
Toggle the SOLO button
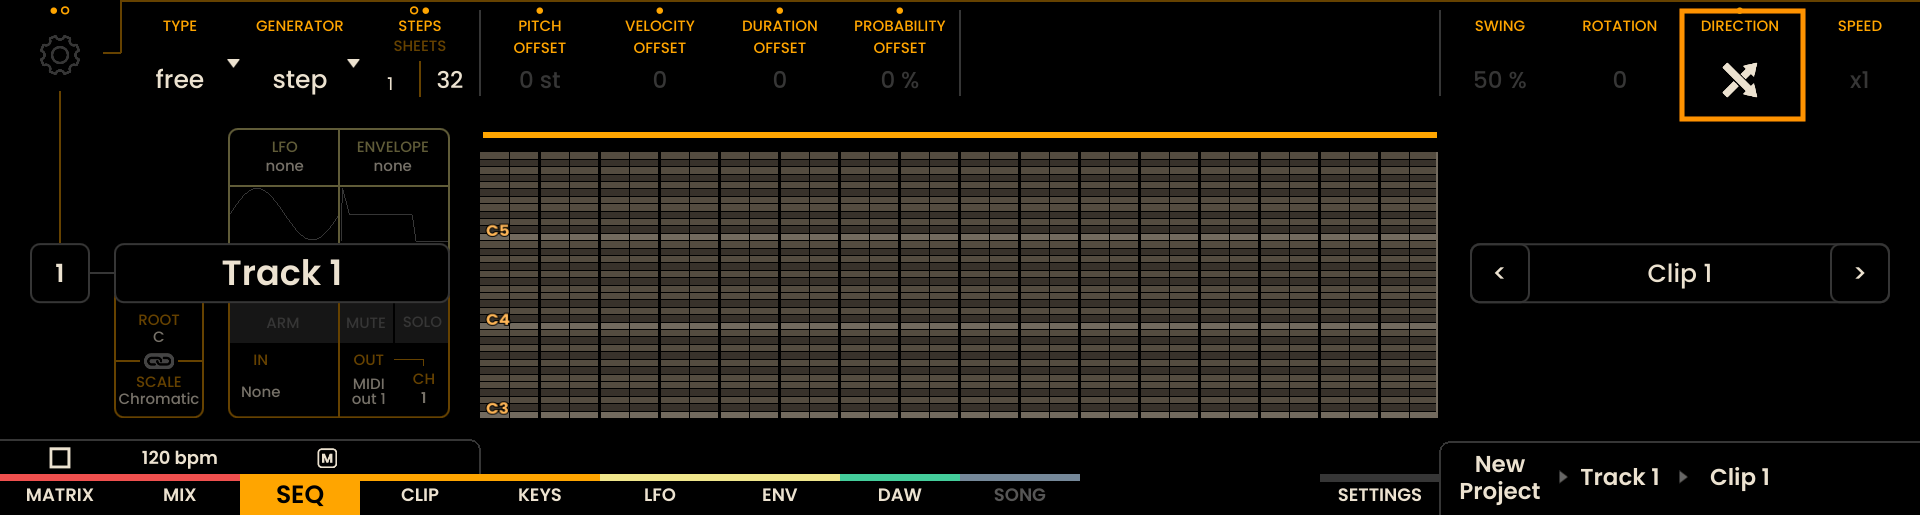pos(422,322)
